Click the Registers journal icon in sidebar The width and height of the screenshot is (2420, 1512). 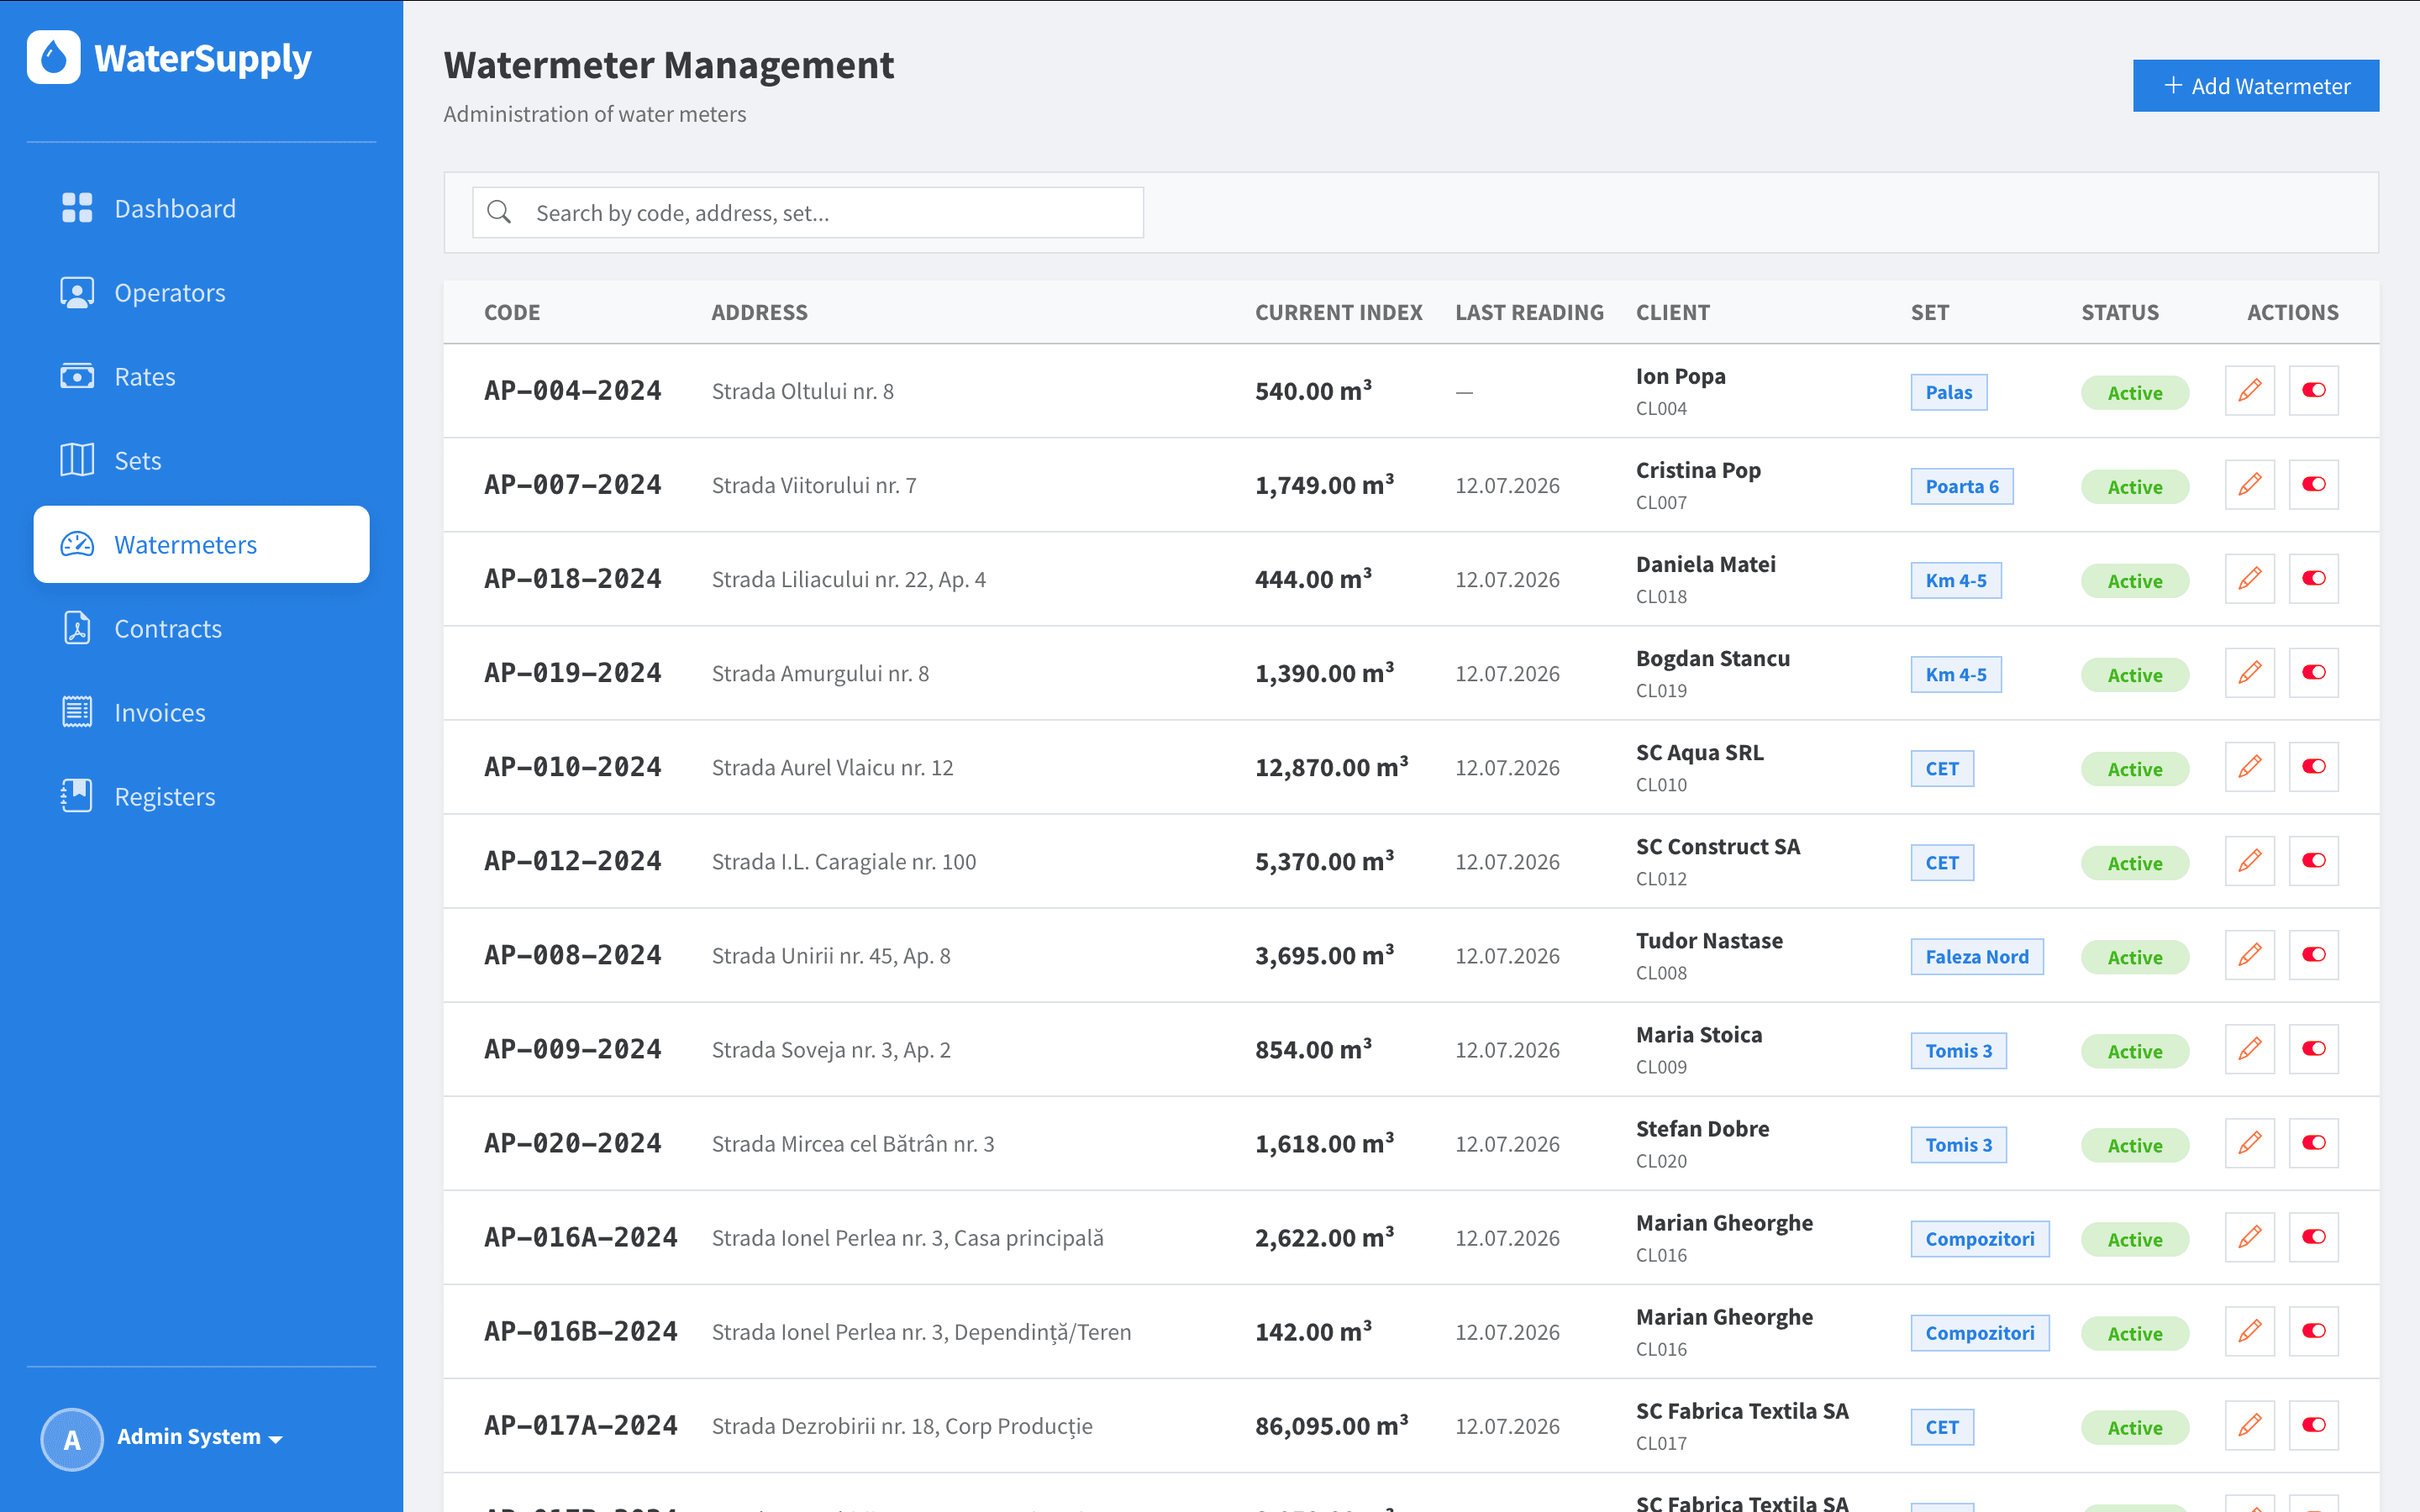pyautogui.click(x=77, y=796)
